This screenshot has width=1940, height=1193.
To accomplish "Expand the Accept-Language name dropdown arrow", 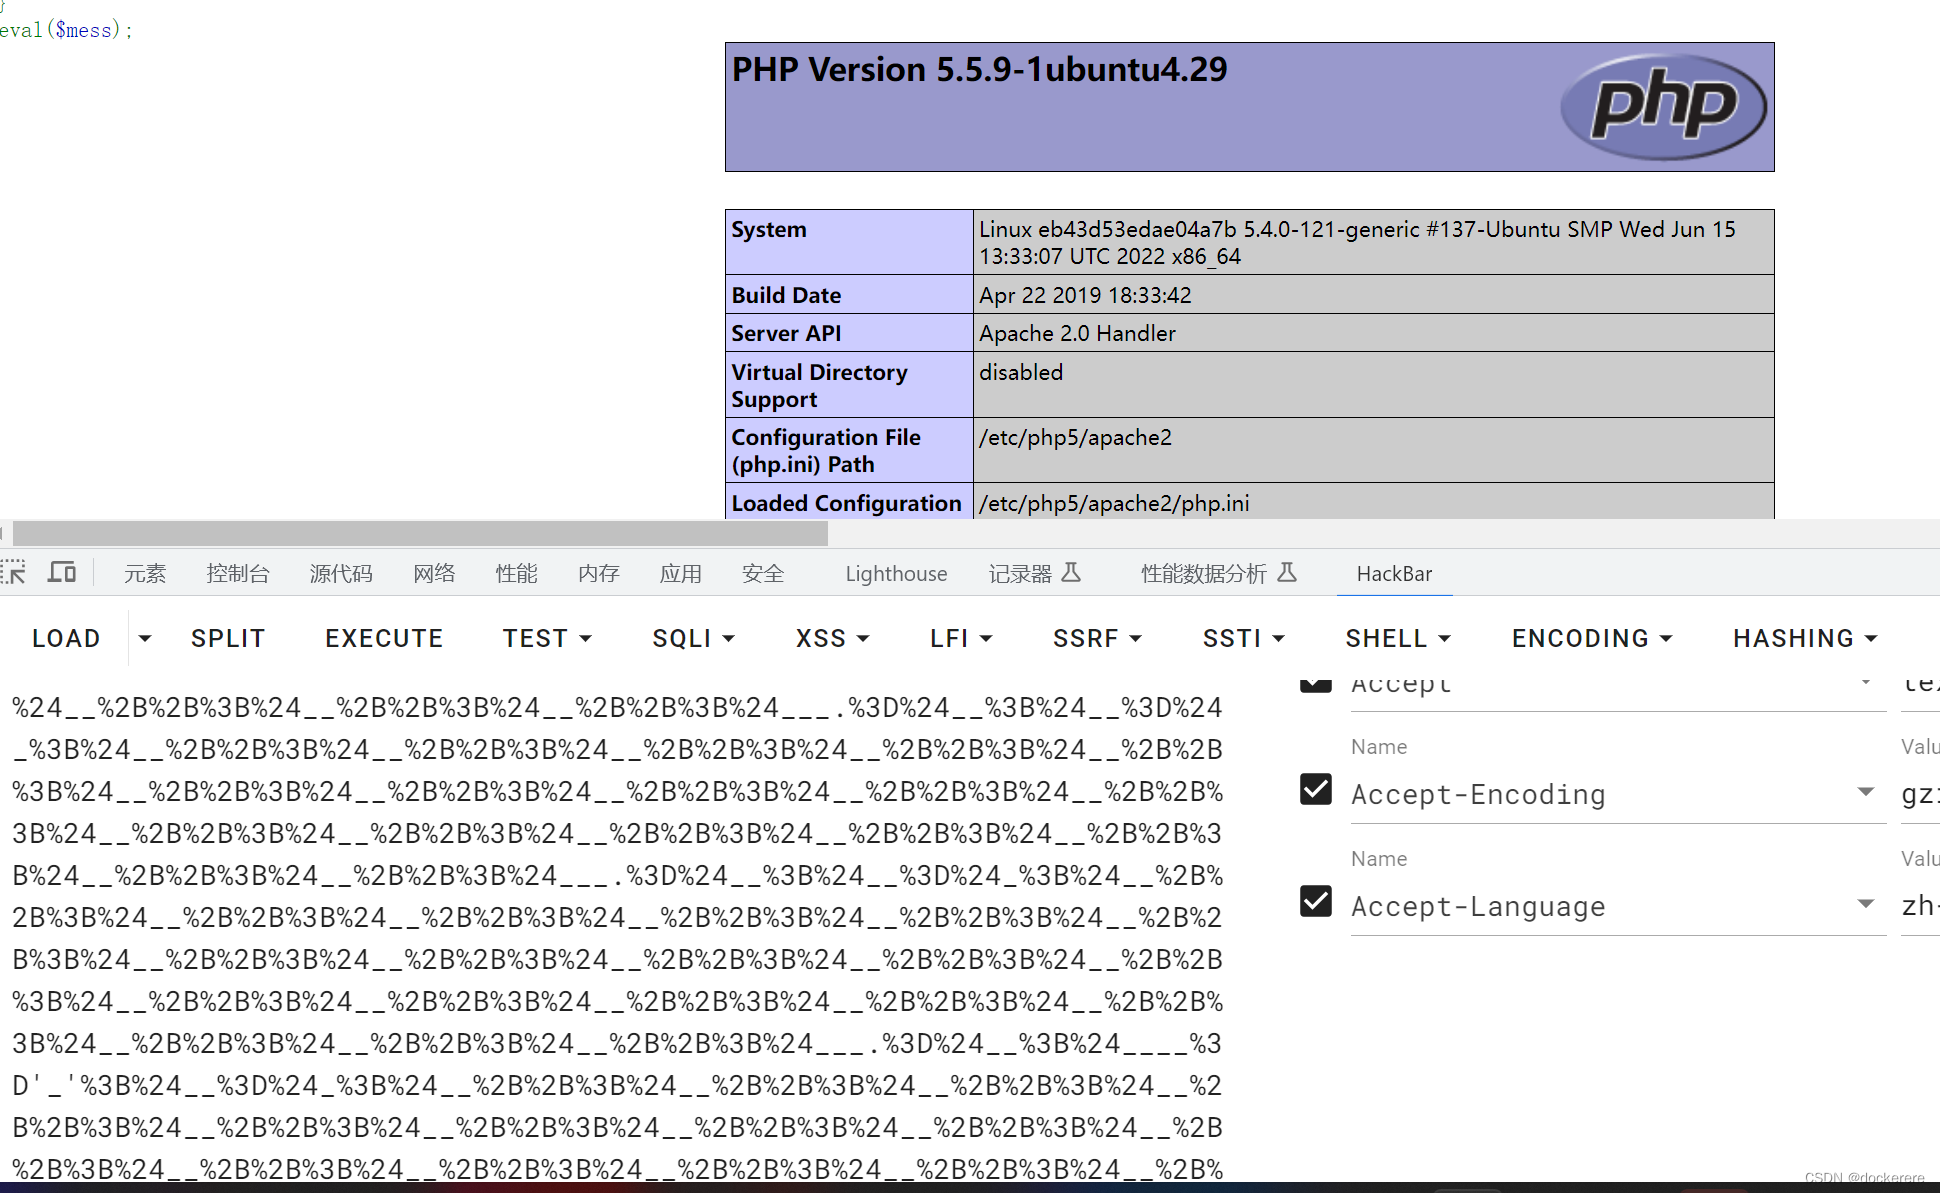I will [x=1865, y=903].
